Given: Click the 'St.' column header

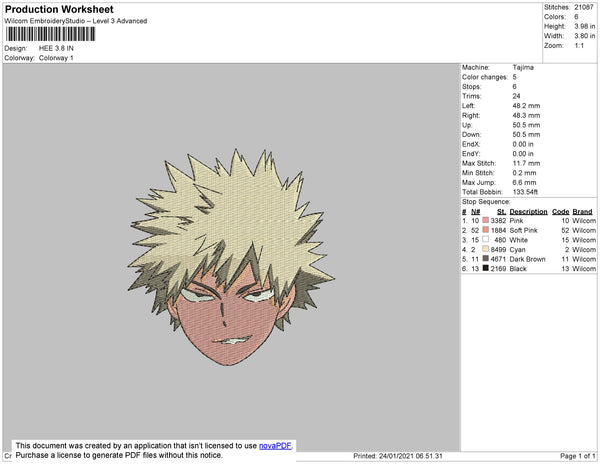Looking at the screenshot, I should click(502, 212).
